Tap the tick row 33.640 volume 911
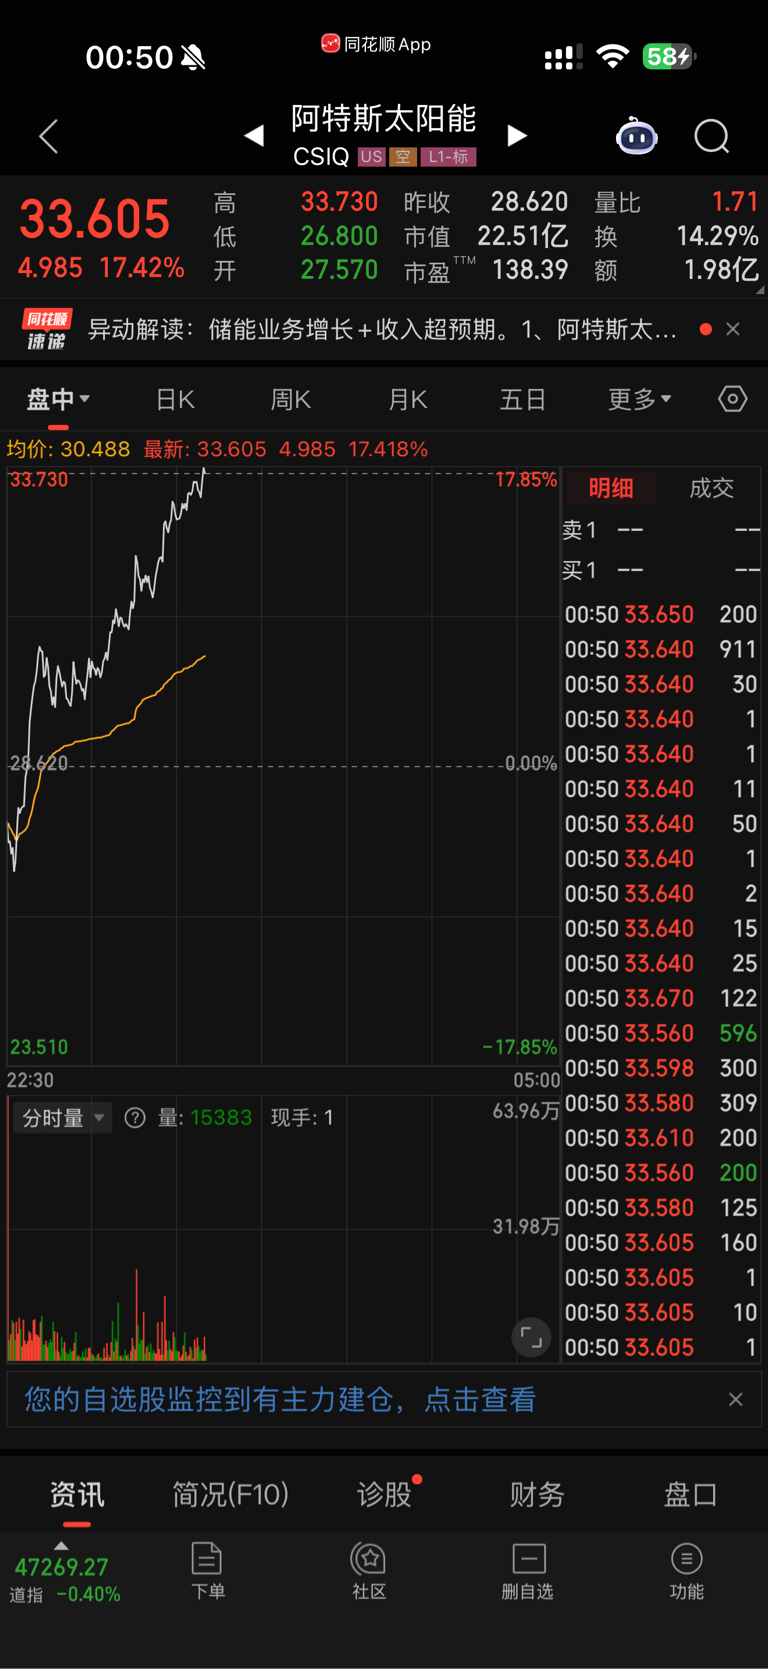The image size is (768, 1669). click(x=661, y=649)
